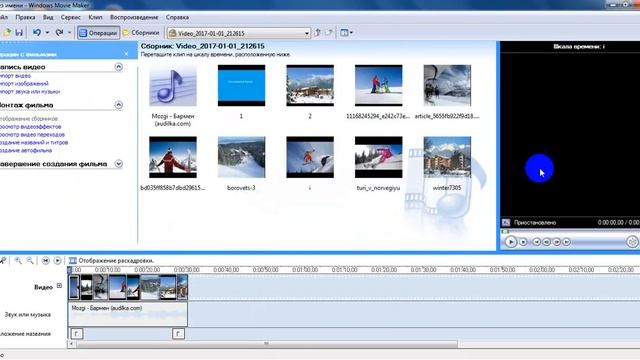Open the Redo history dropdown arrow

(69, 33)
